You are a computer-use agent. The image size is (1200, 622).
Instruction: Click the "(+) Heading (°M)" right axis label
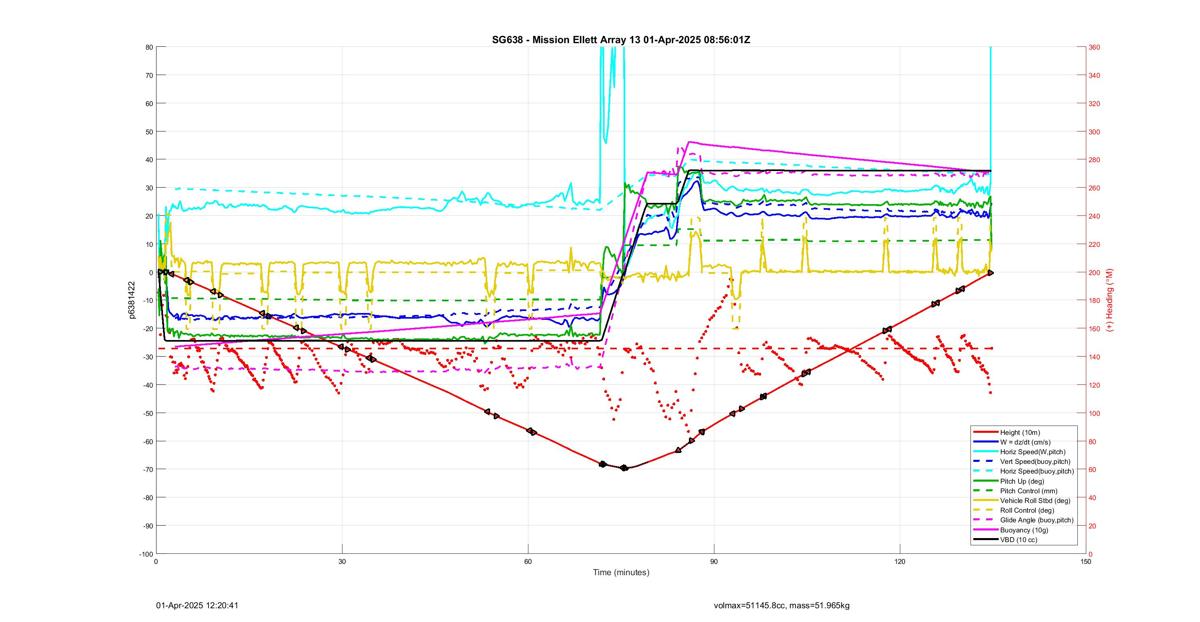tap(1110, 300)
